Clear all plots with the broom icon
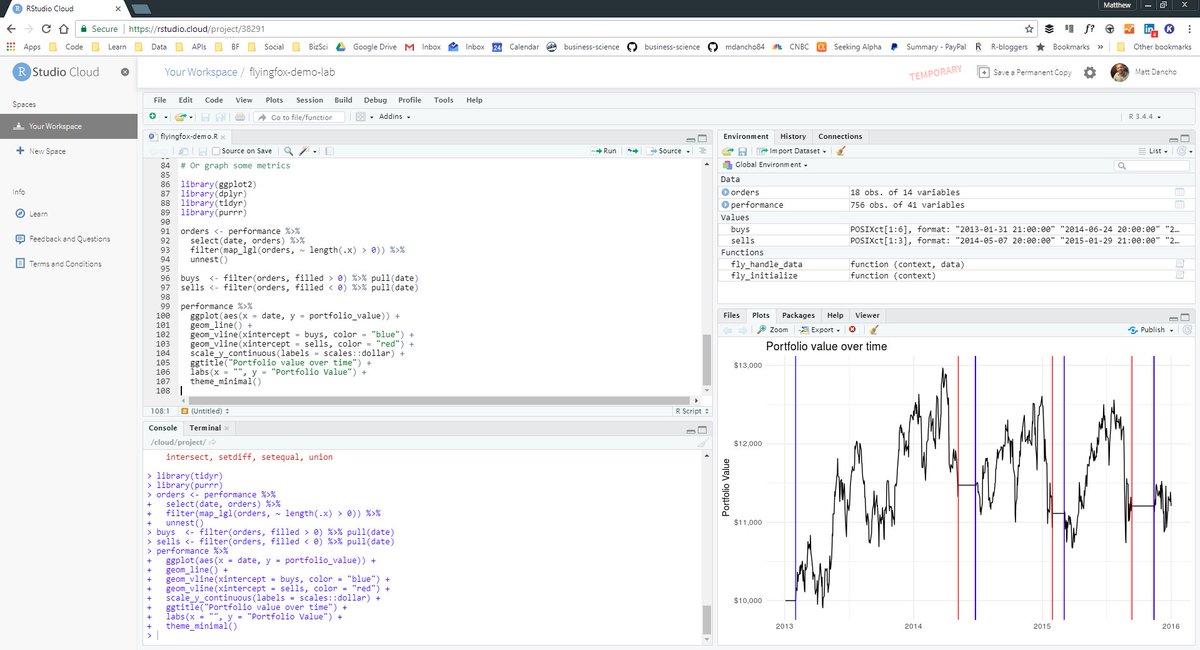Image resolution: width=1200 pixels, height=650 pixels. pos(874,329)
